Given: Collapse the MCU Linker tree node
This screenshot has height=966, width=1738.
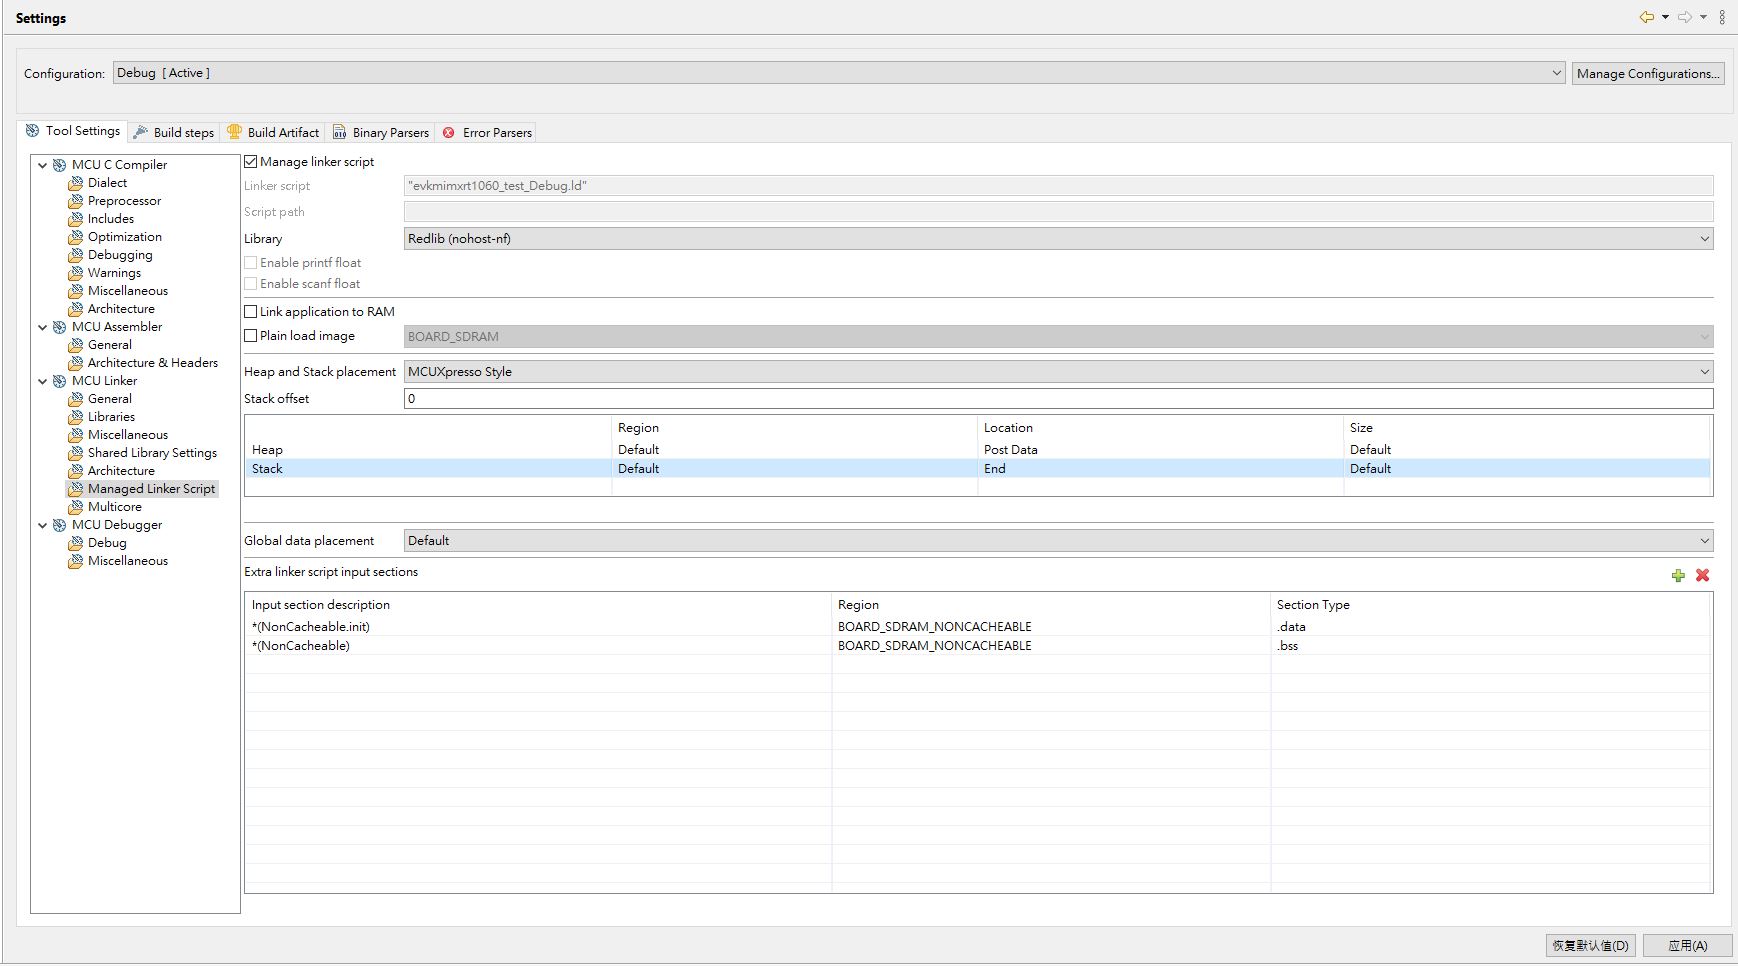Looking at the screenshot, I should 43,381.
